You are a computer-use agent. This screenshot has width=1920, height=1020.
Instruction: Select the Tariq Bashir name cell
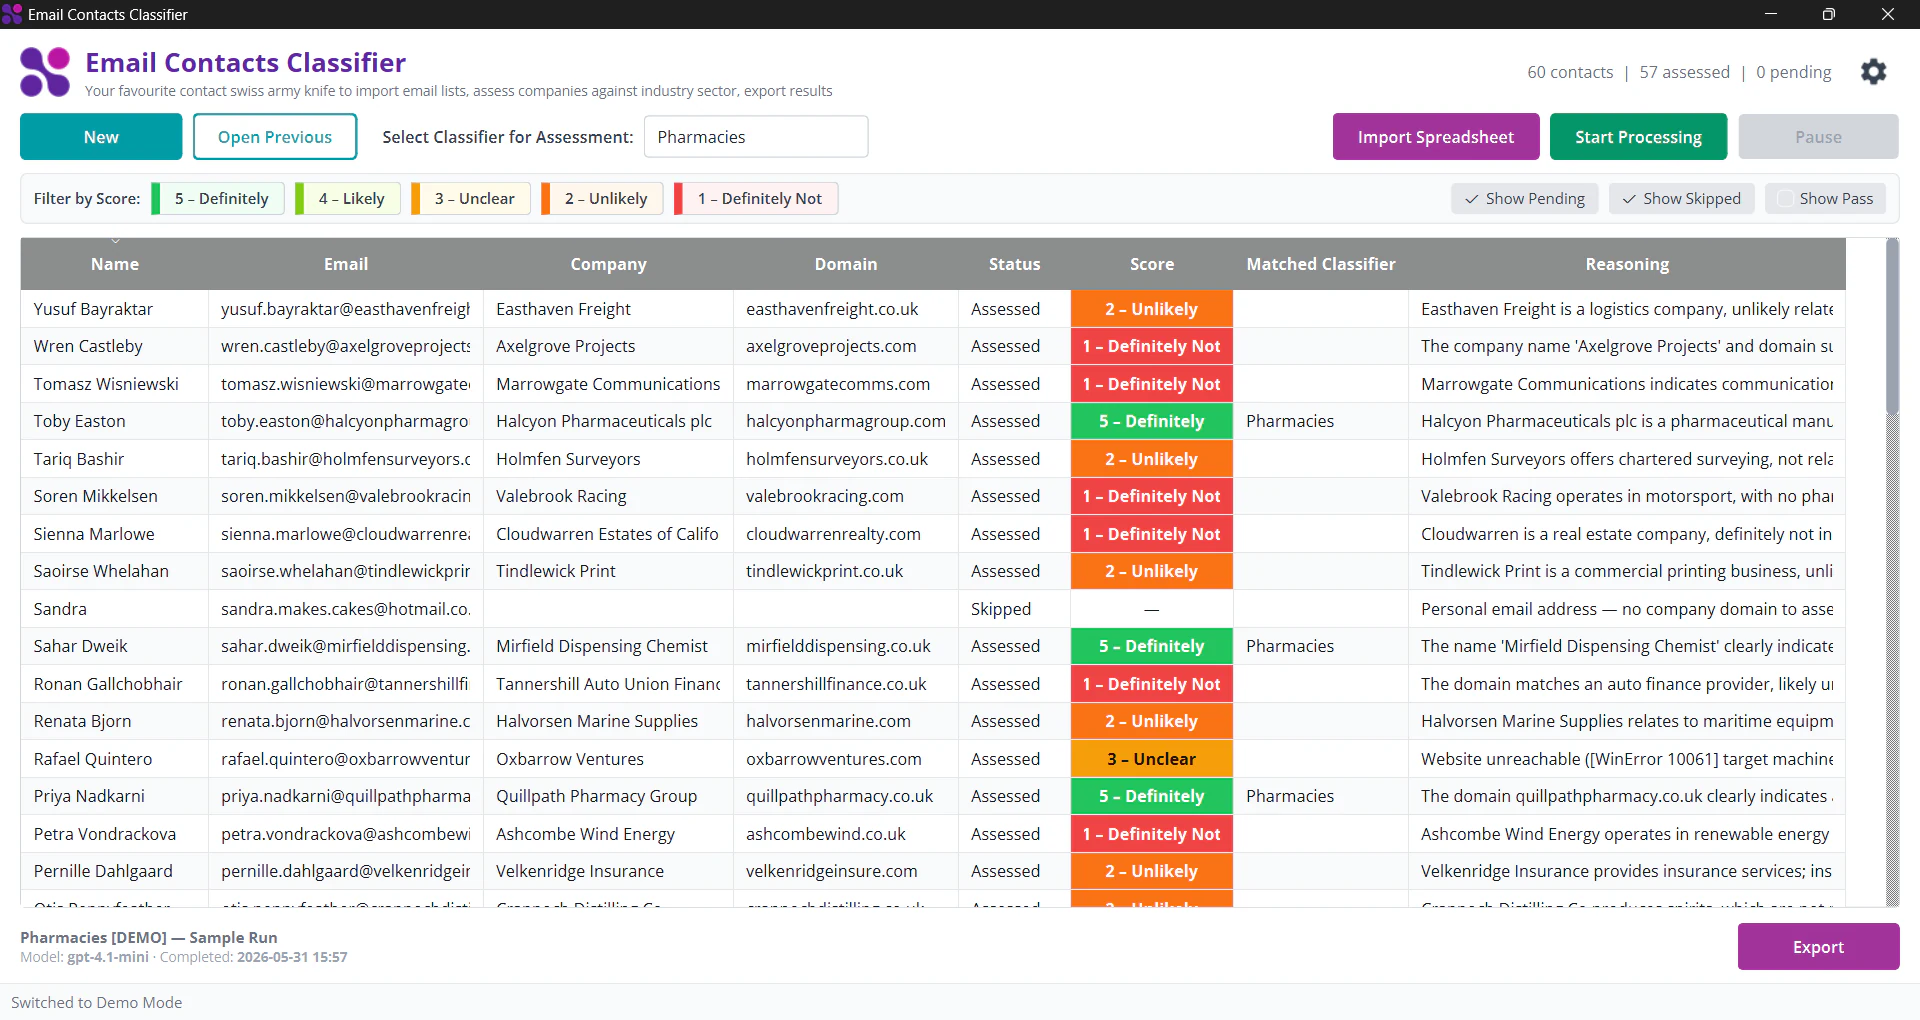click(115, 459)
